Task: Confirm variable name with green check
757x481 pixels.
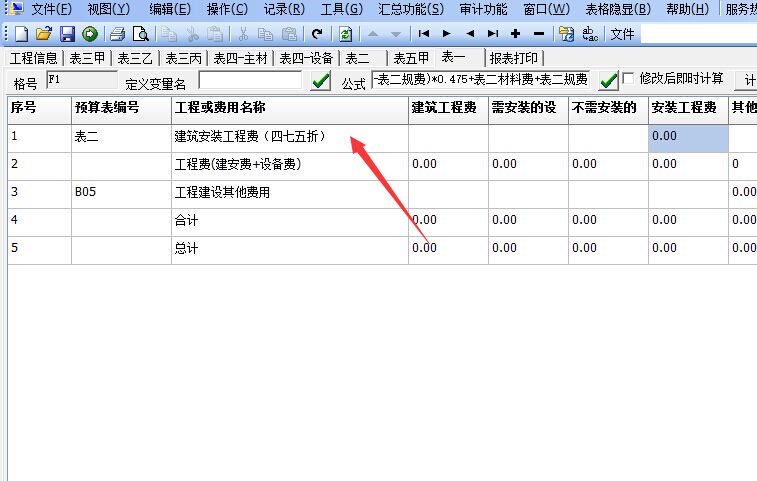Action: tap(321, 80)
